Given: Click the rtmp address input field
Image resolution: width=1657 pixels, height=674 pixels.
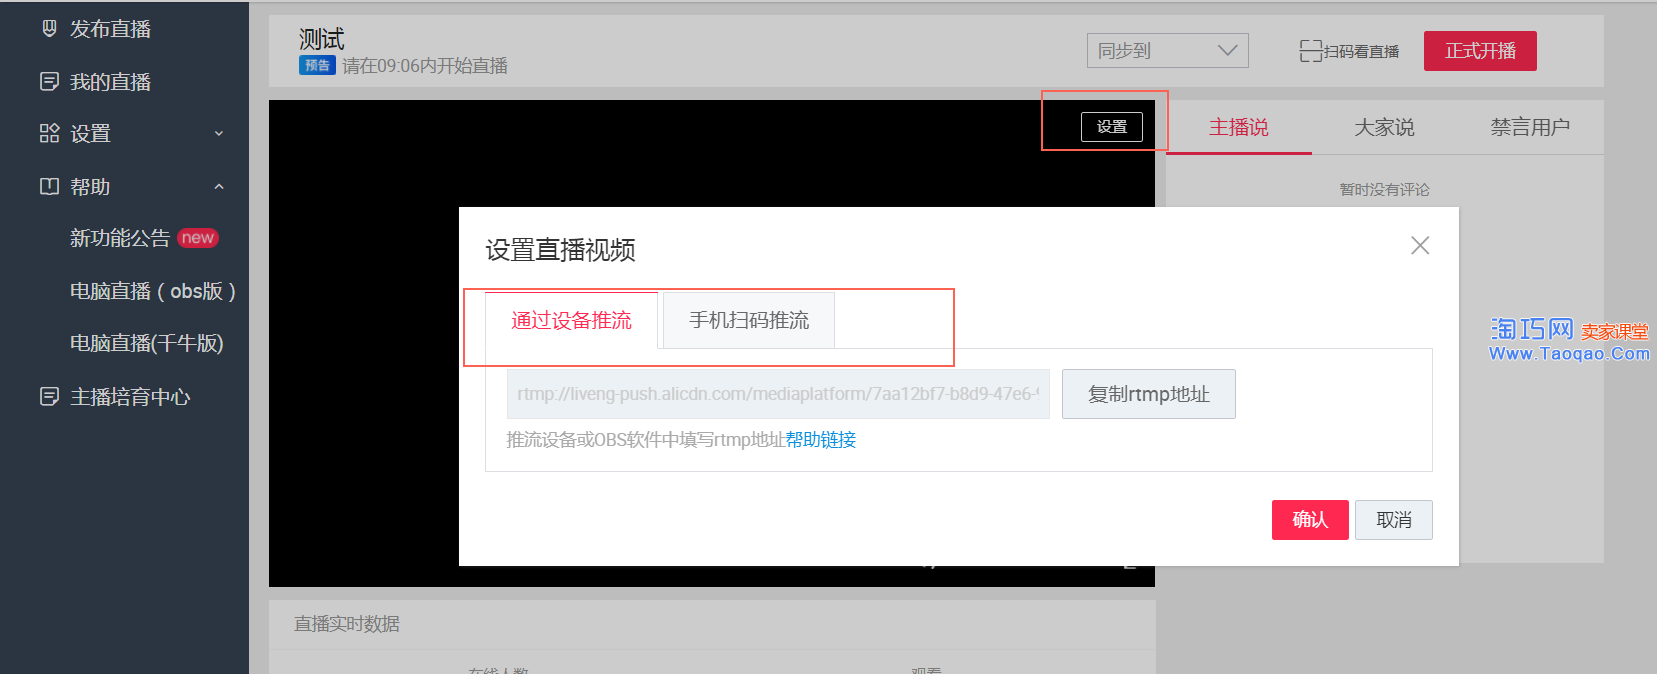Looking at the screenshot, I should click(x=777, y=394).
